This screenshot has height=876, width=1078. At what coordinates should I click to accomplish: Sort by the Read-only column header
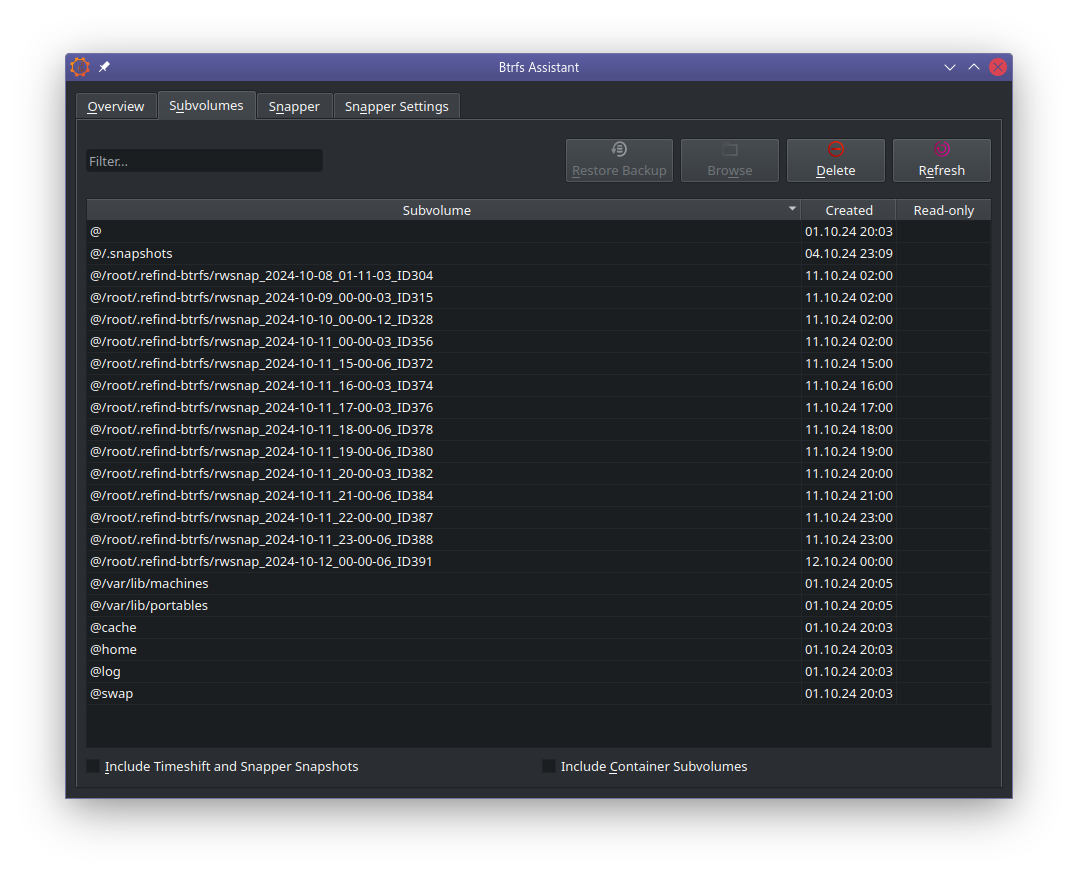[943, 210]
